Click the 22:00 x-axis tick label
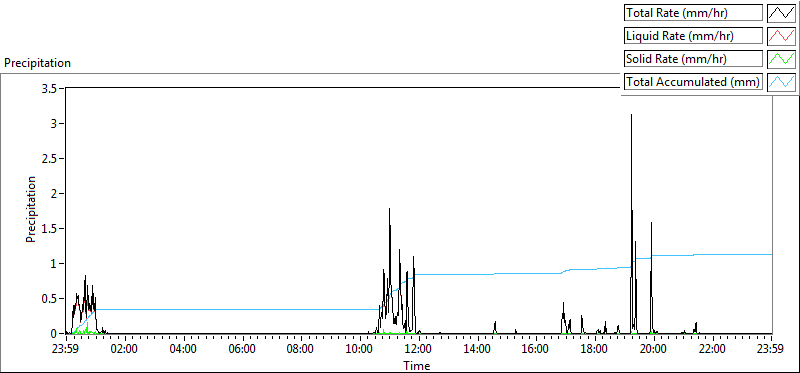800x373 pixels. pos(713,350)
